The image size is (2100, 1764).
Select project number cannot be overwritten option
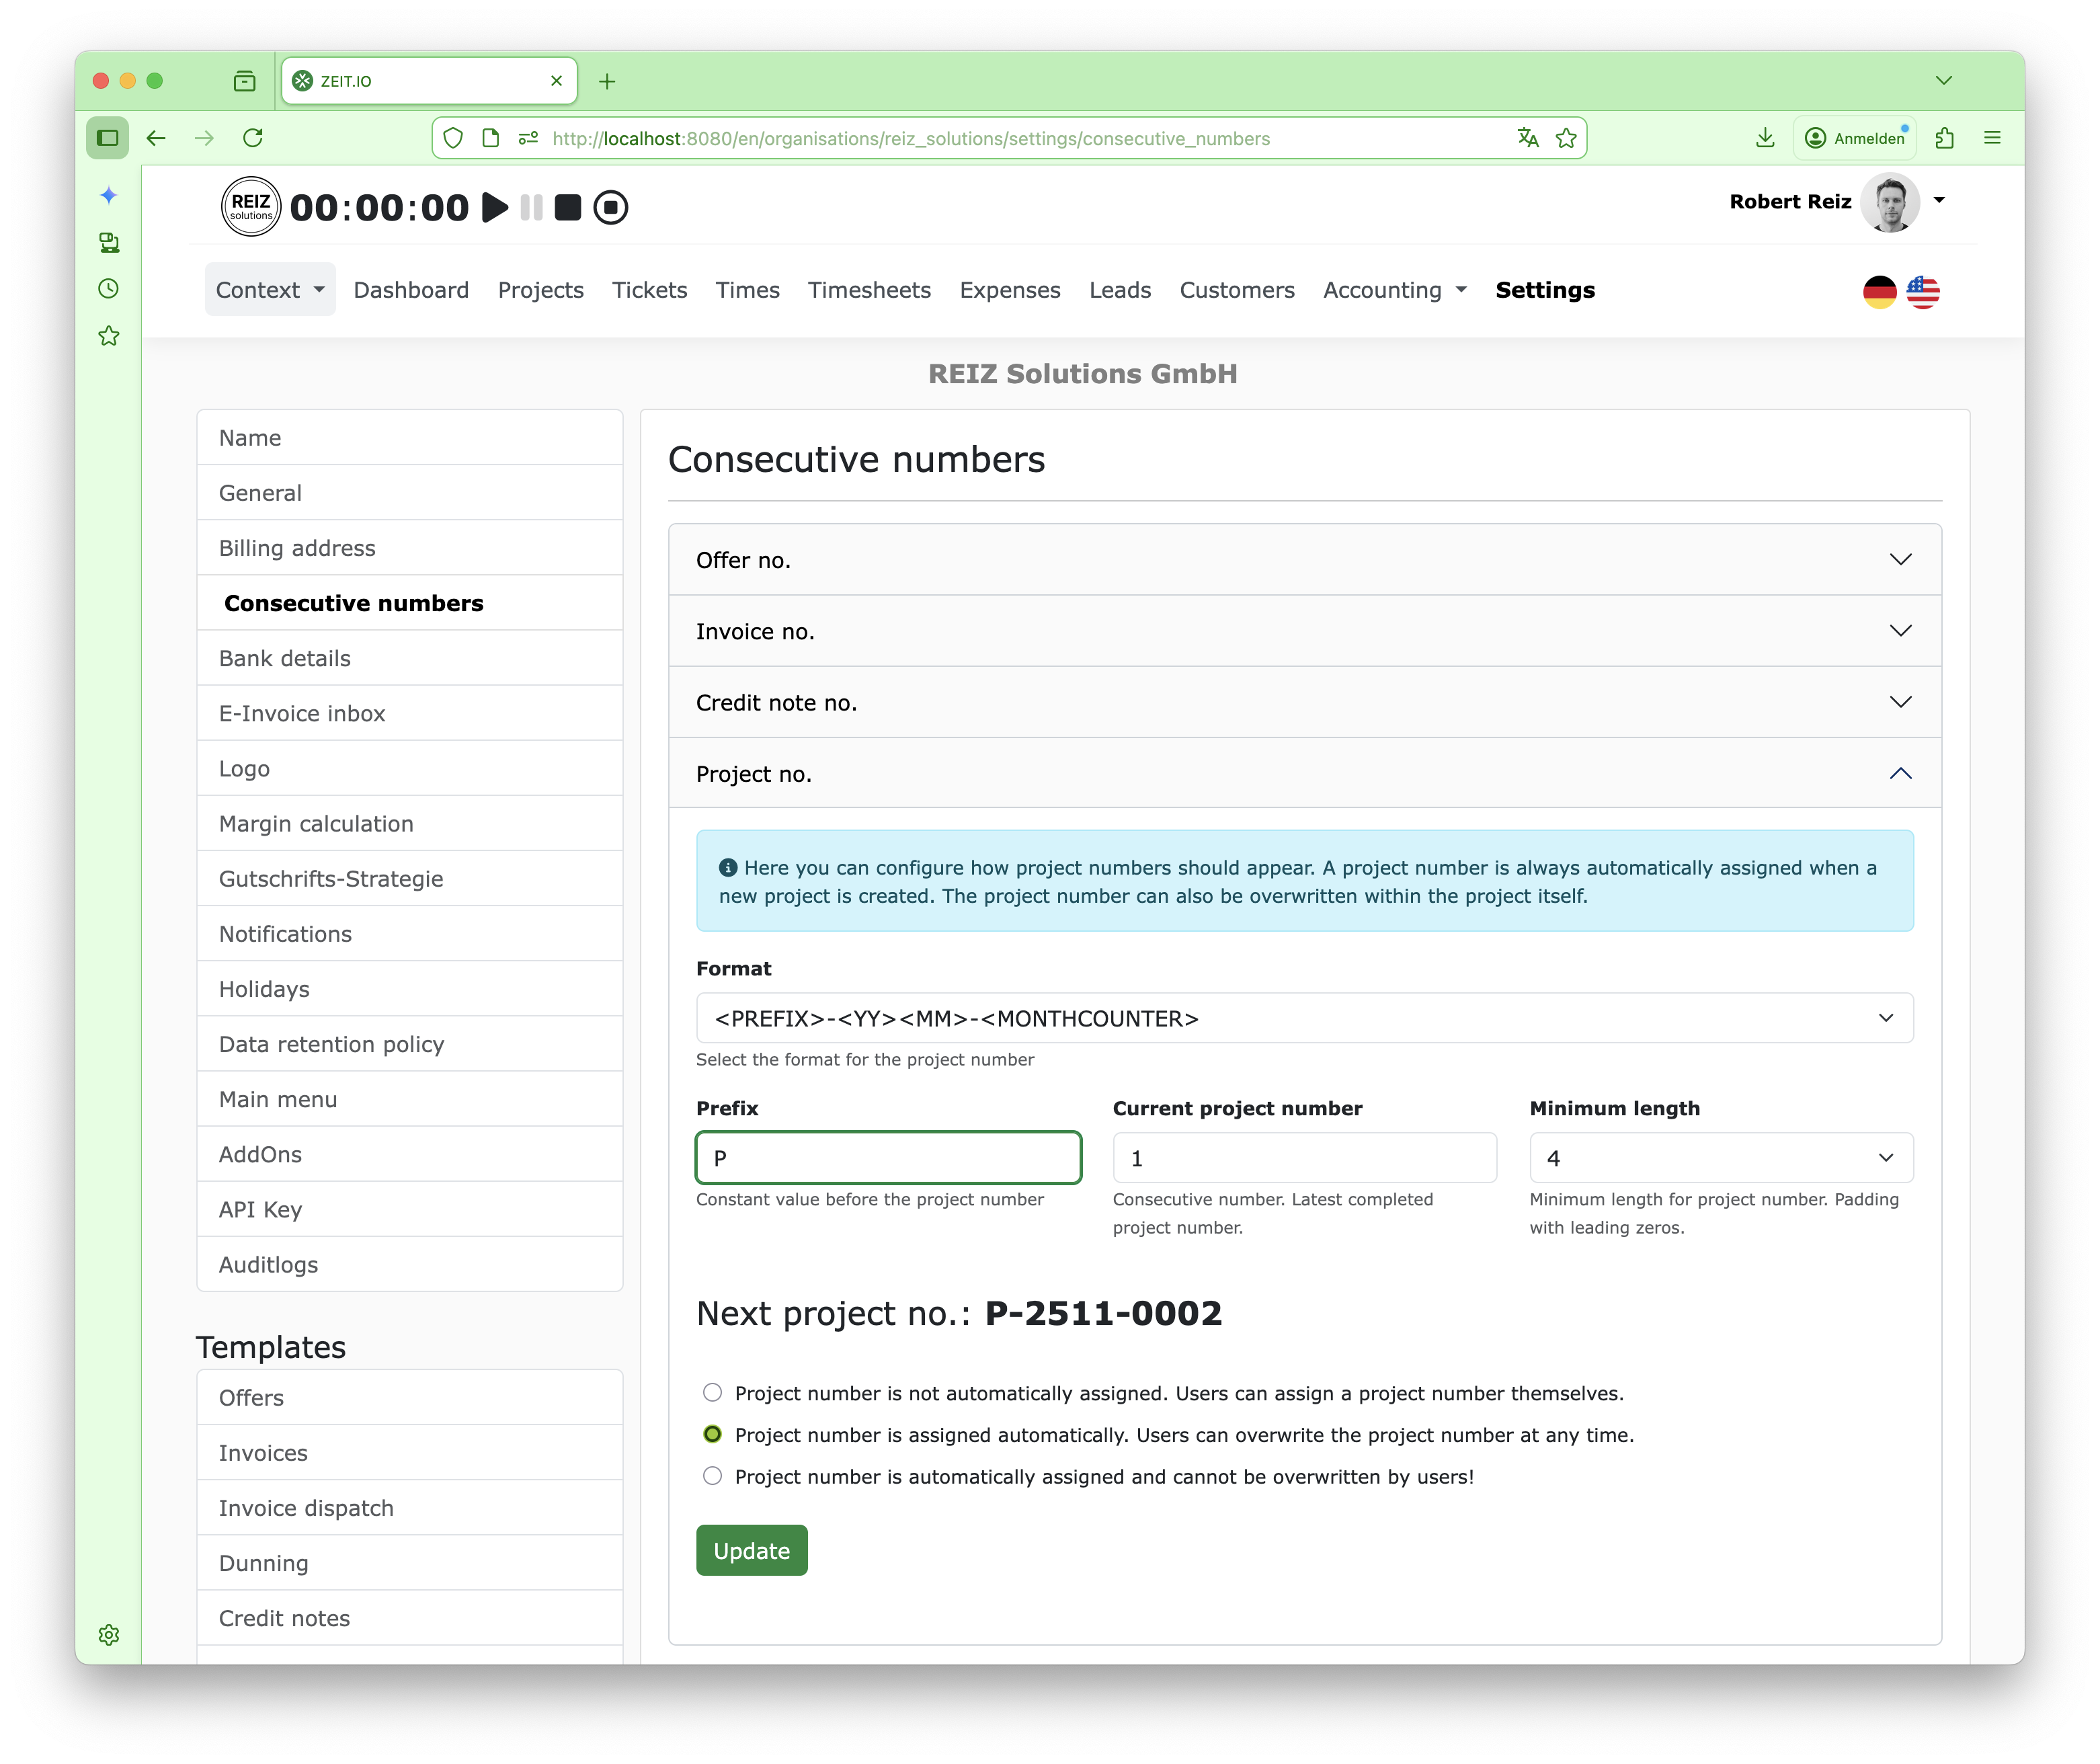pyautogui.click(x=712, y=1475)
